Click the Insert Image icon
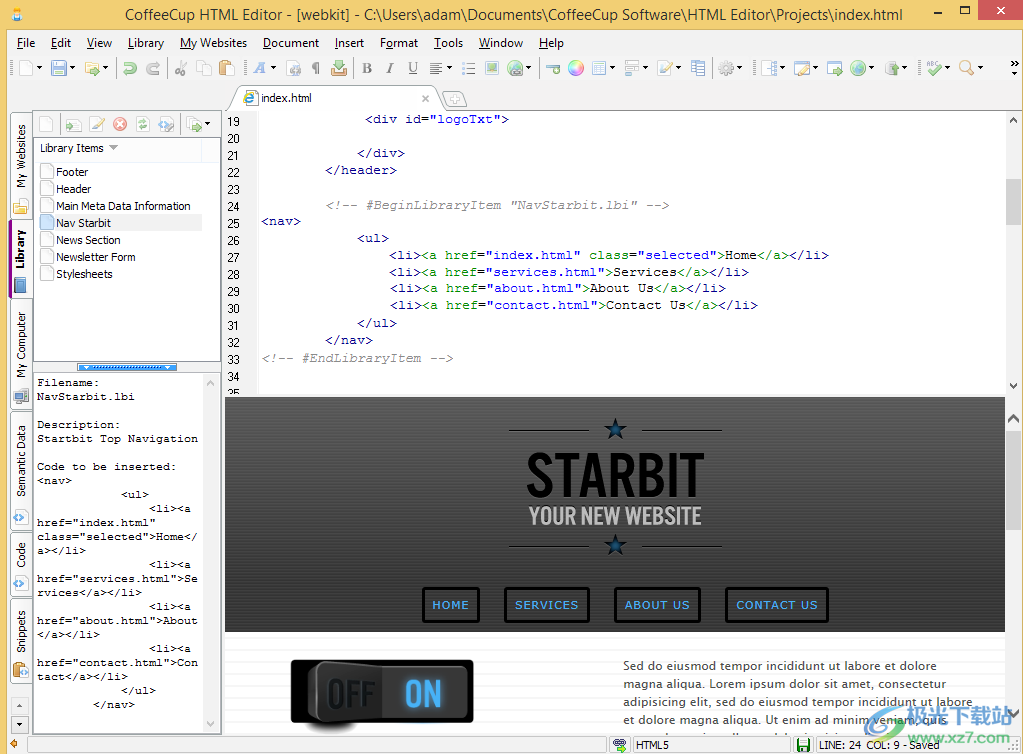The image size is (1023, 754). [492, 68]
